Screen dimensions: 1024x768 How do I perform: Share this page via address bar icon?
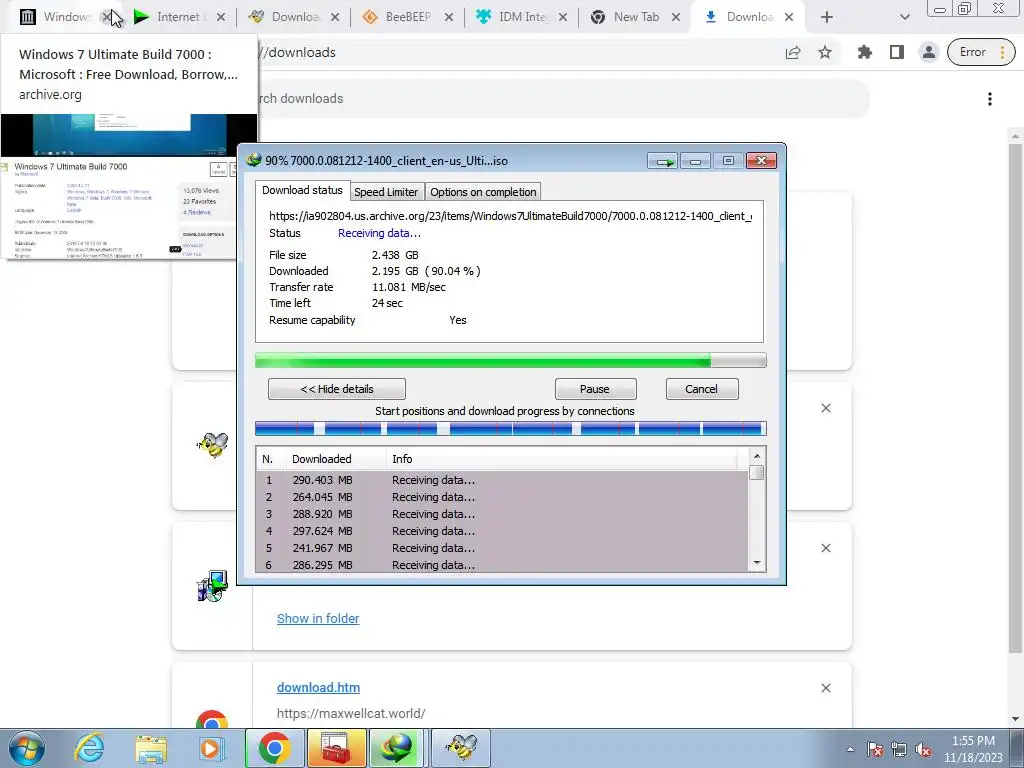pos(793,52)
